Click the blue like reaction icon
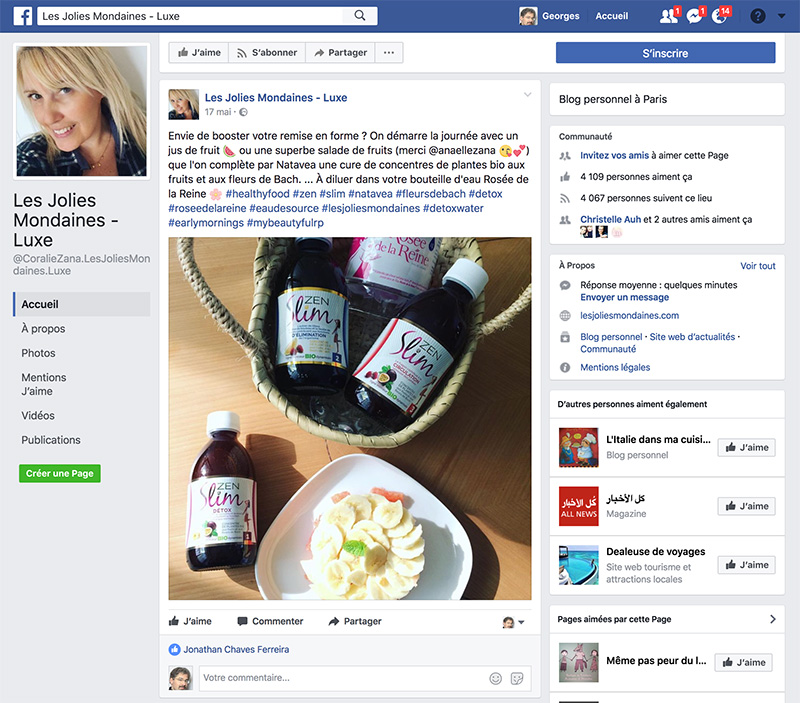The height and width of the screenshot is (703, 800). 174,649
